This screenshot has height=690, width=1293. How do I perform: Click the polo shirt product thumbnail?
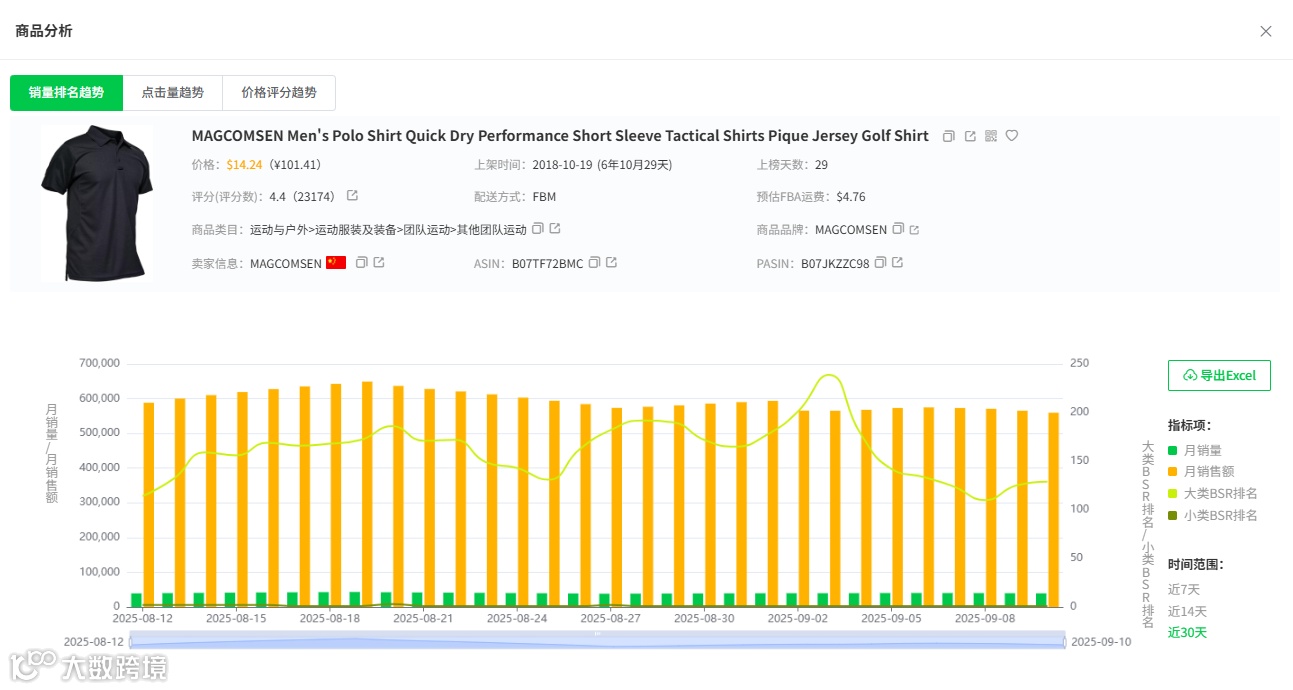96,203
